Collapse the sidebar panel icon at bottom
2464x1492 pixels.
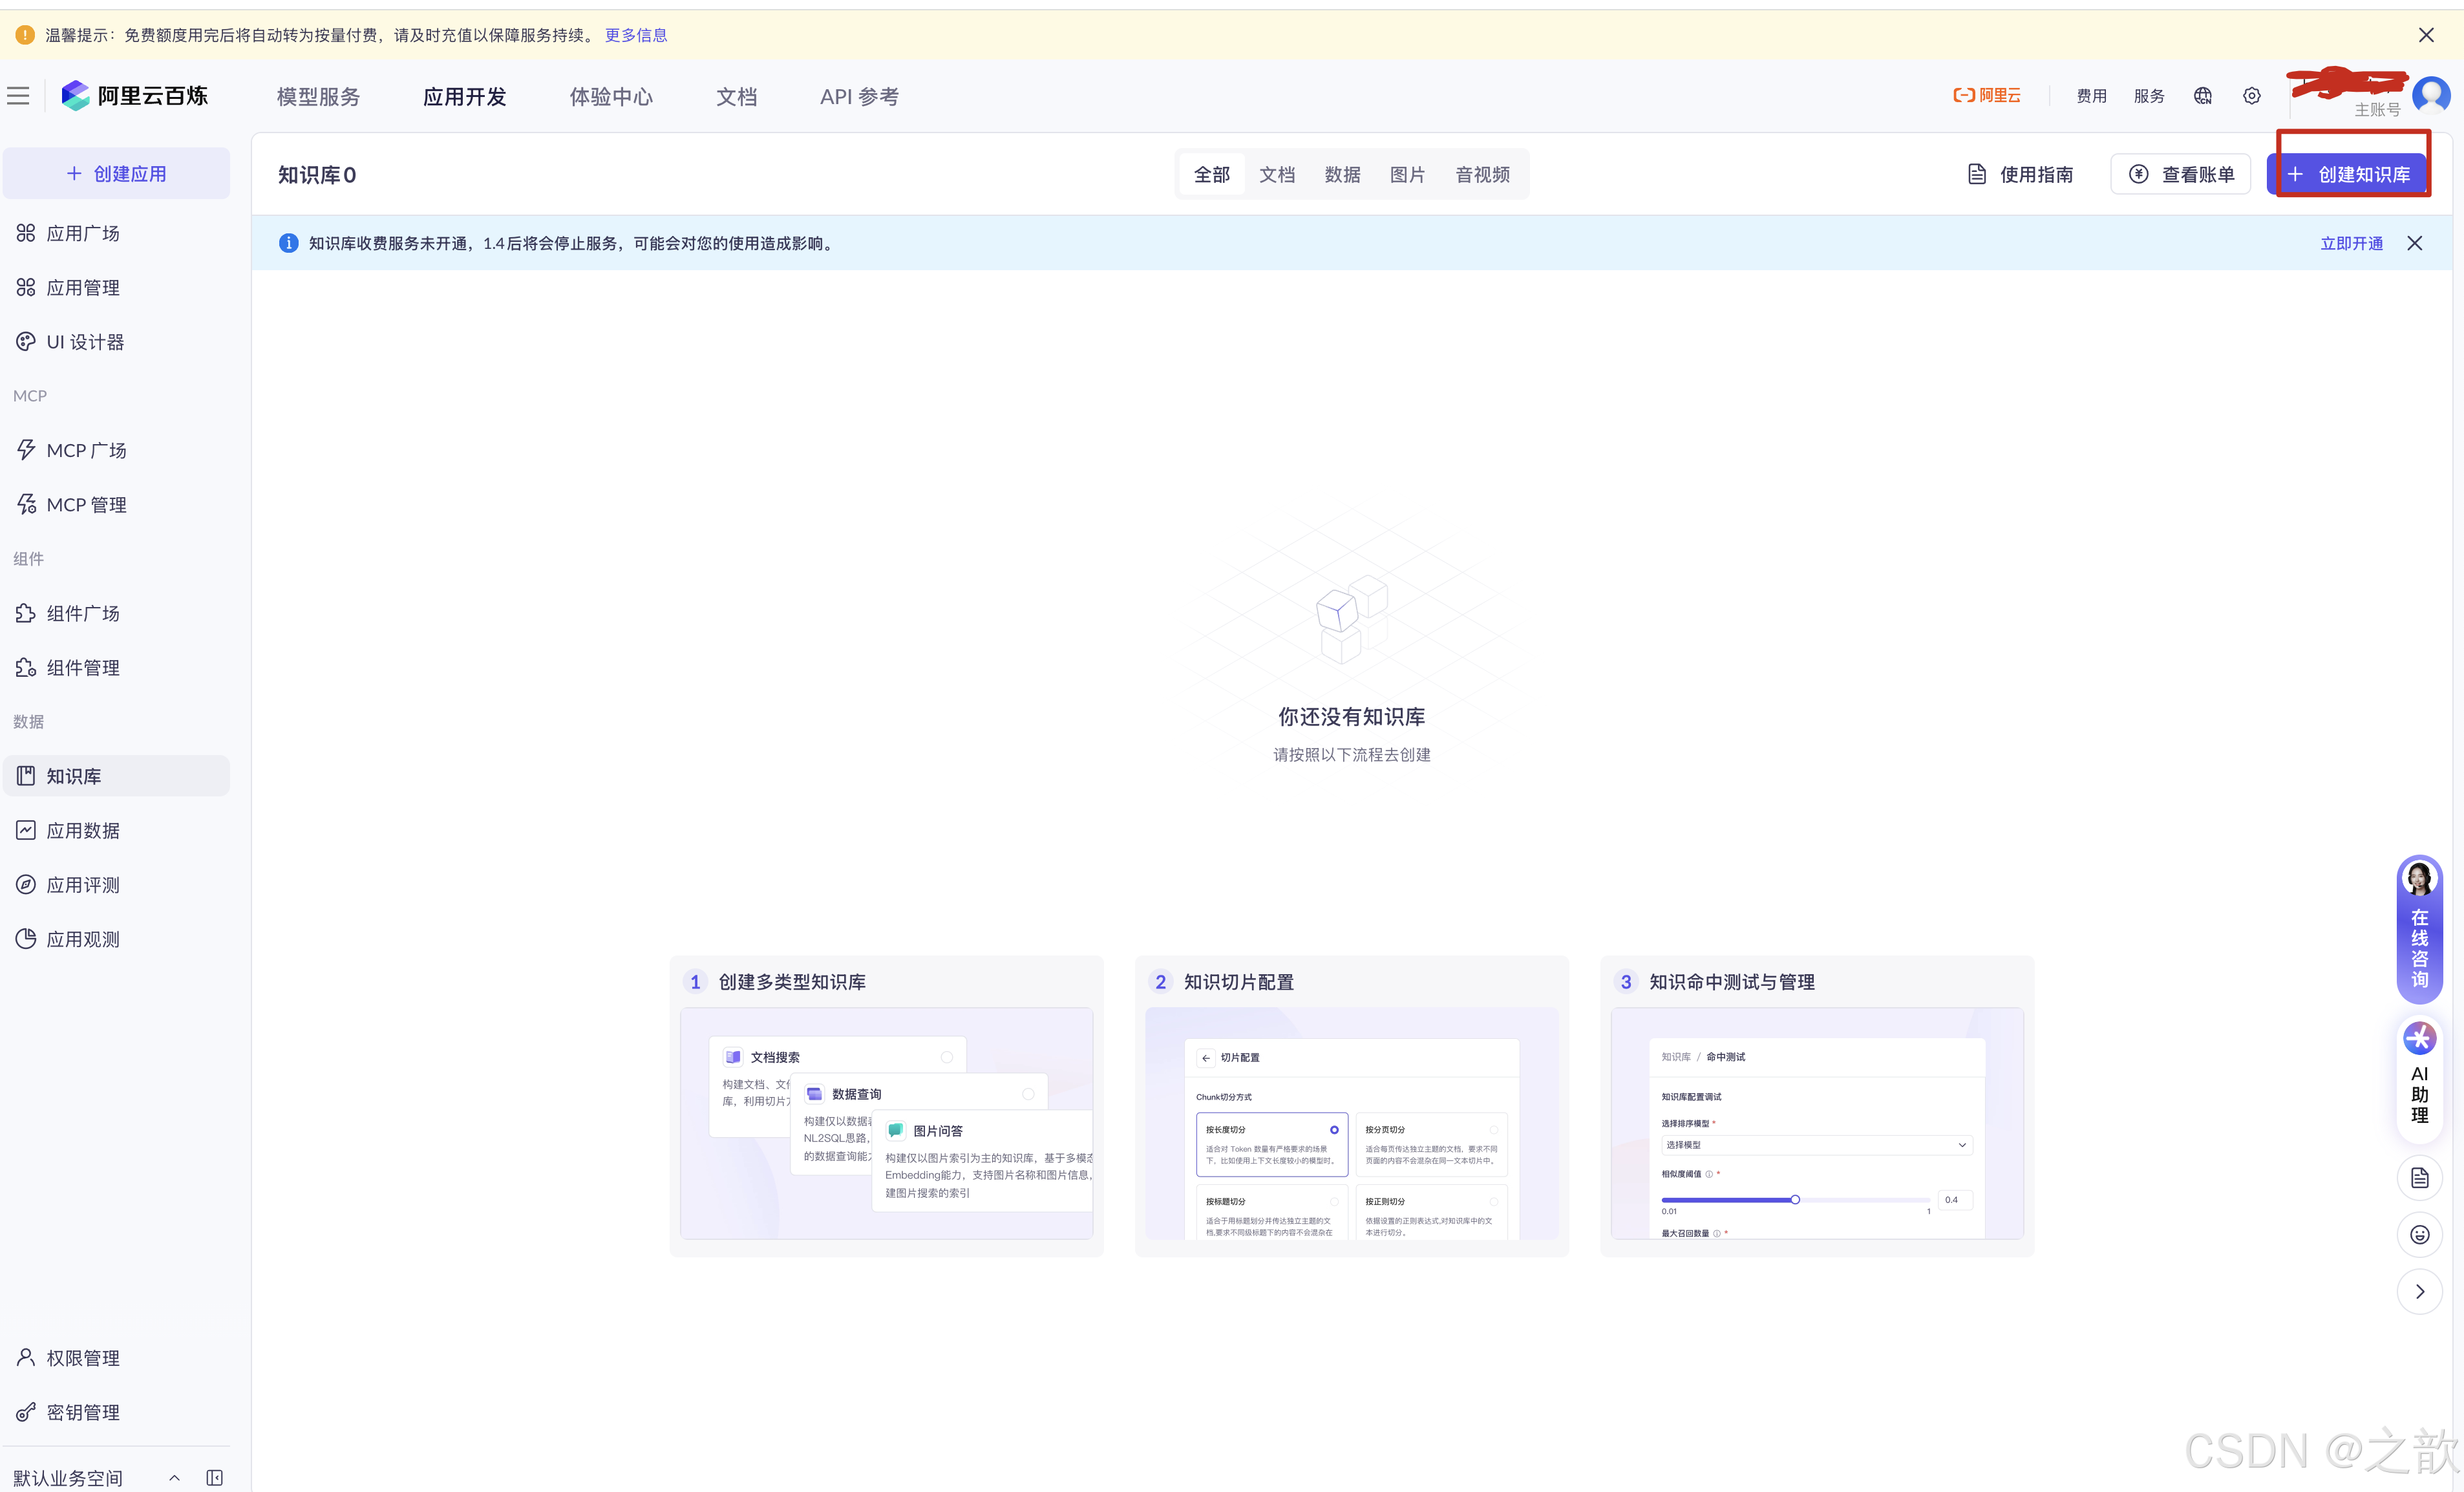214,1477
